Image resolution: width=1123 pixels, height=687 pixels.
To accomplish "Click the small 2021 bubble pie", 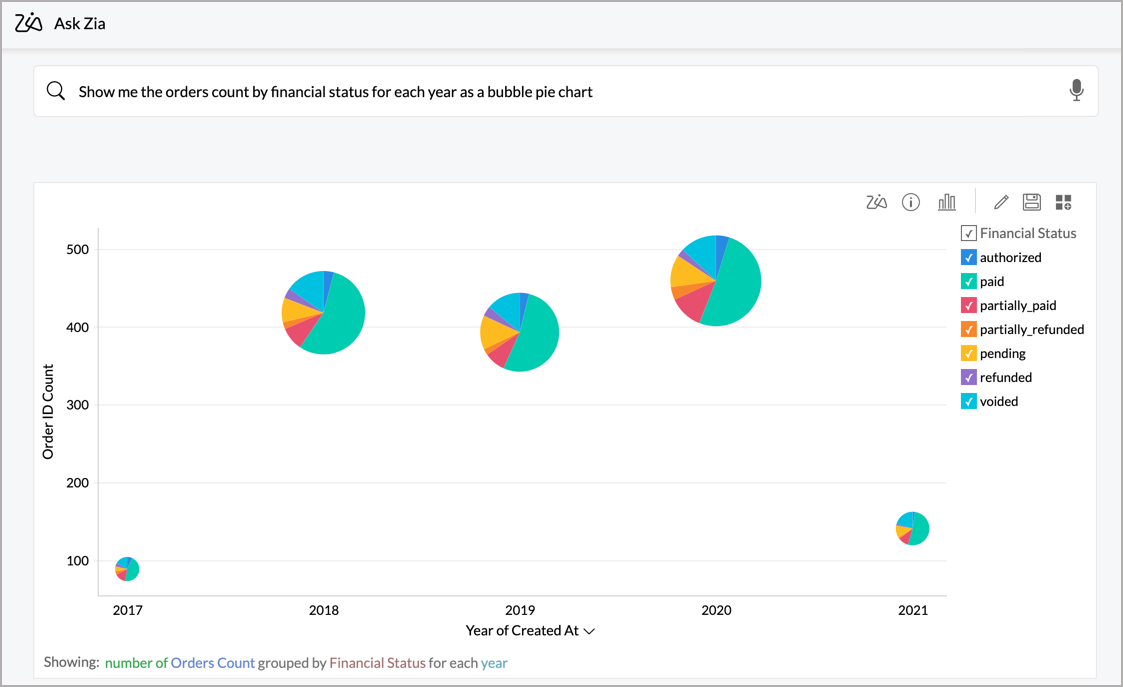I will tap(912, 528).
